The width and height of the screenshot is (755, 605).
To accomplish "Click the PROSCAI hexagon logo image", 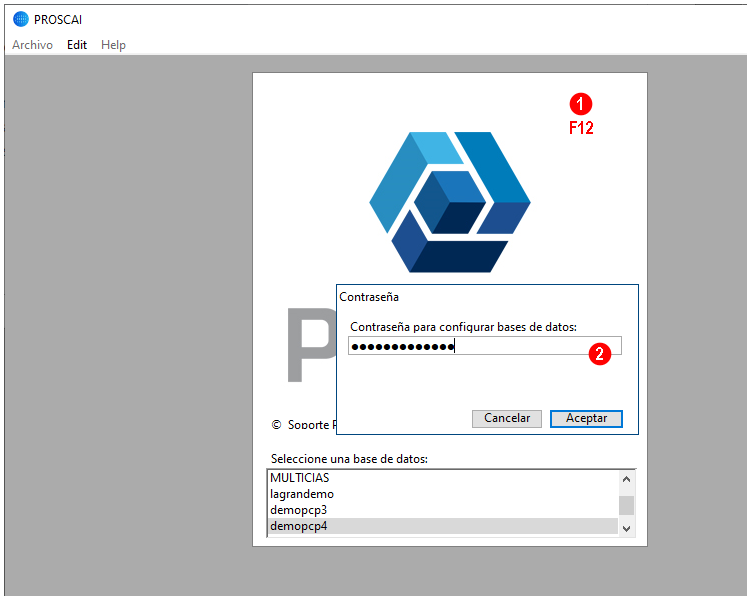I will click(x=450, y=202).
